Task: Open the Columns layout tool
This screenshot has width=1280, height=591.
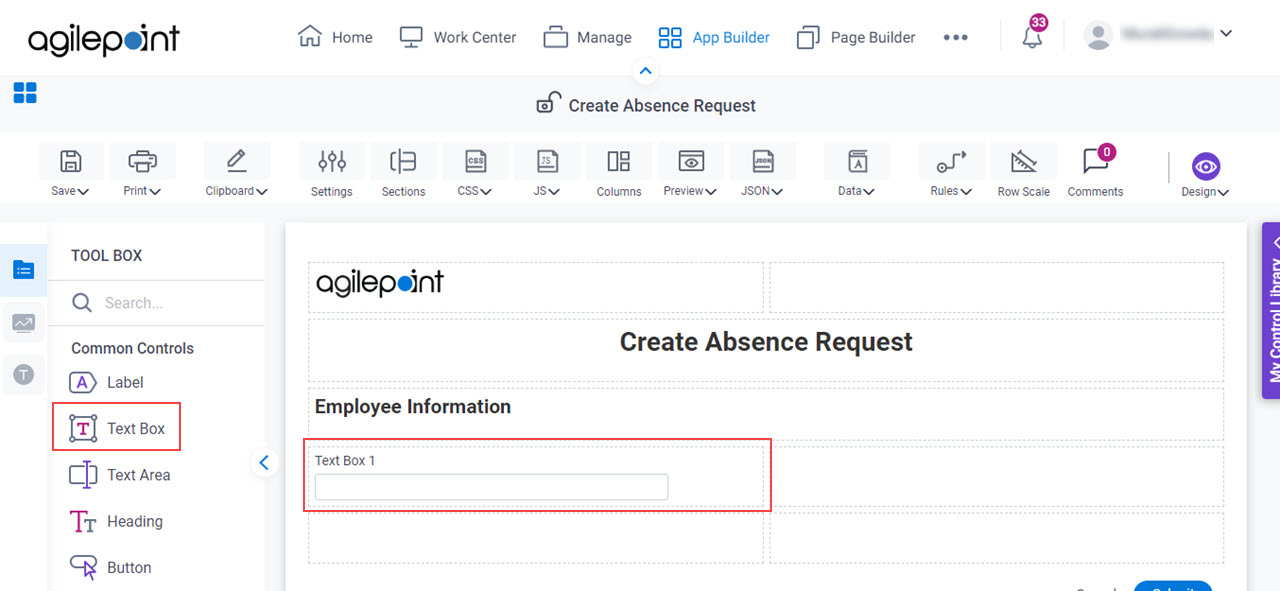Action: click(619, 161)
